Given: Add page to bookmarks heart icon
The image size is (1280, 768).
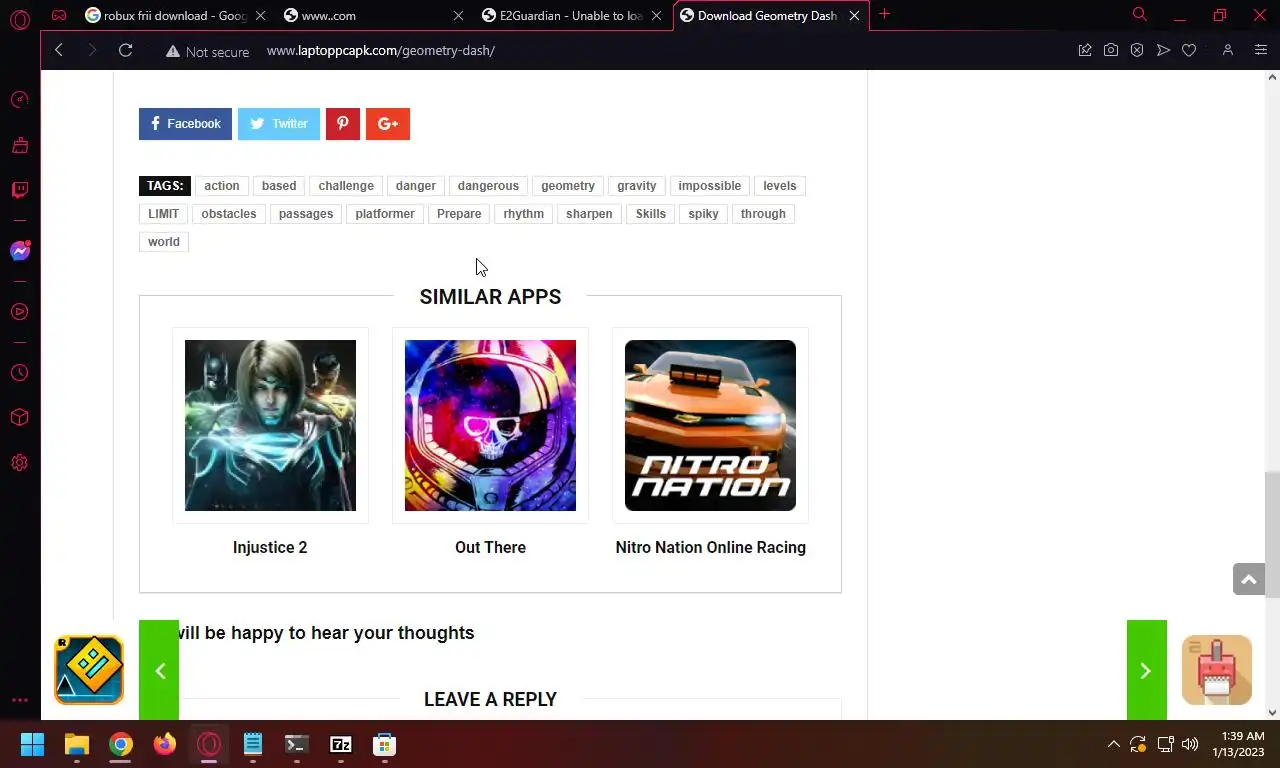Looking at the screenshot, I should [x=1189, y=50].
